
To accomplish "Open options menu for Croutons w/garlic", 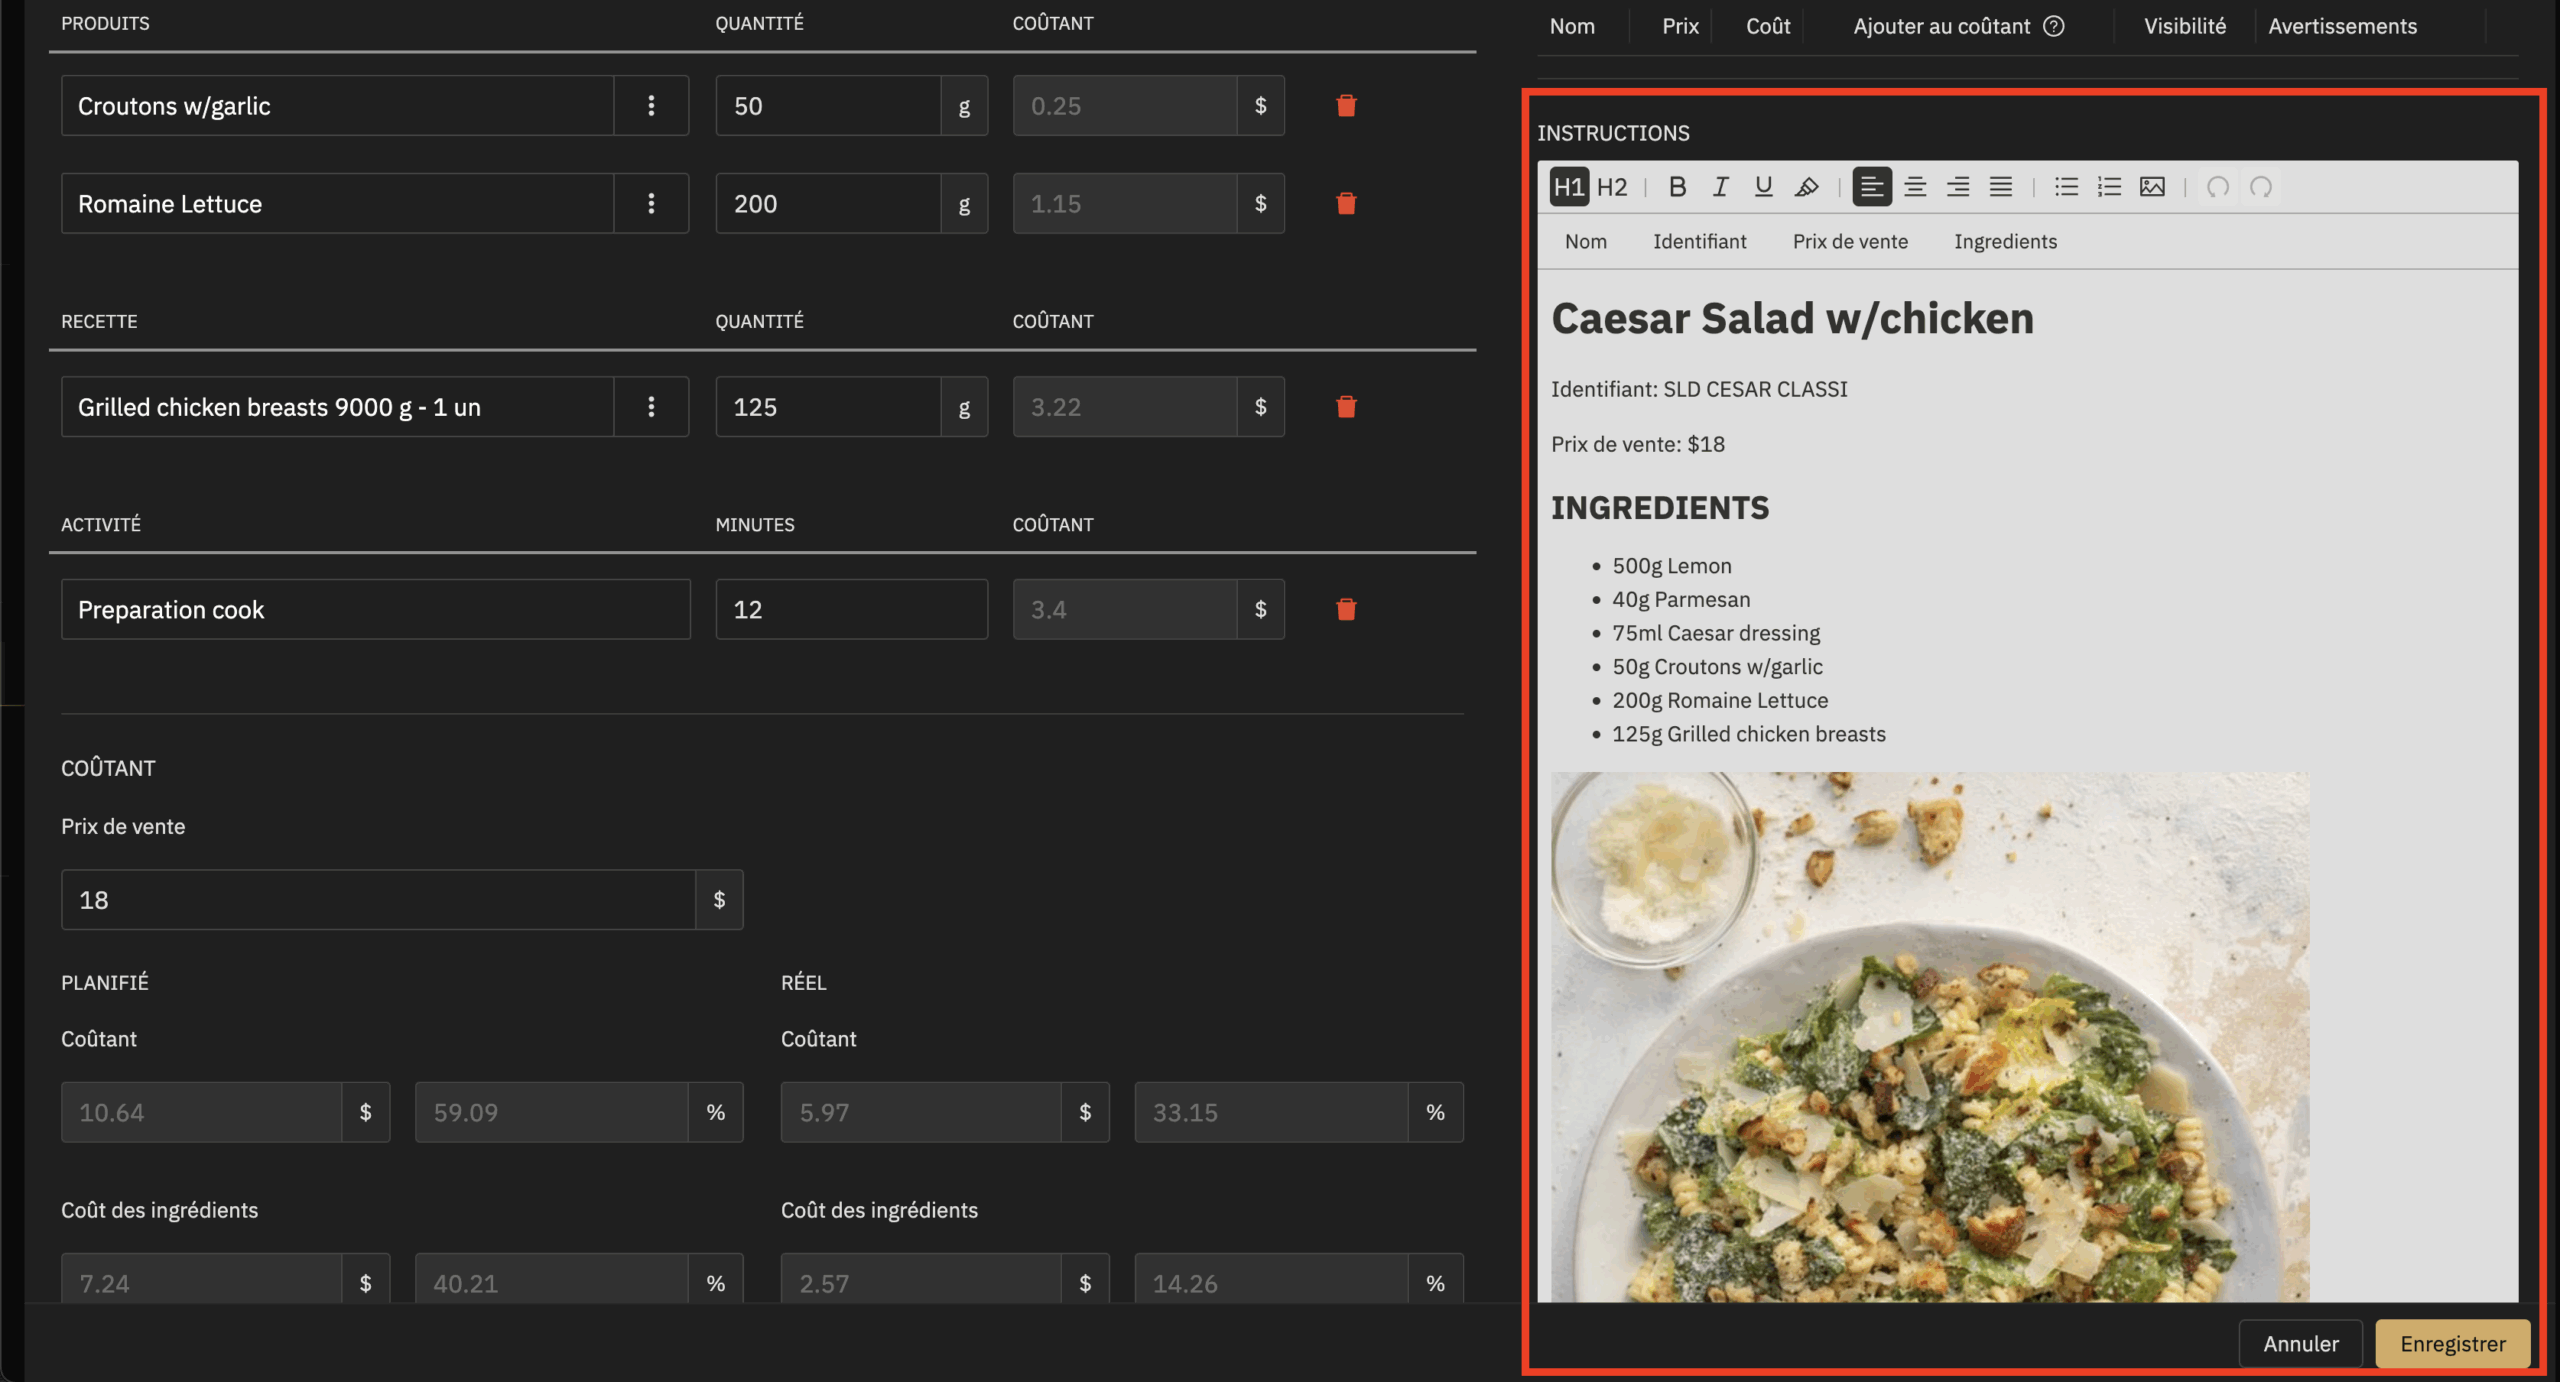I will tap(651, 105).
